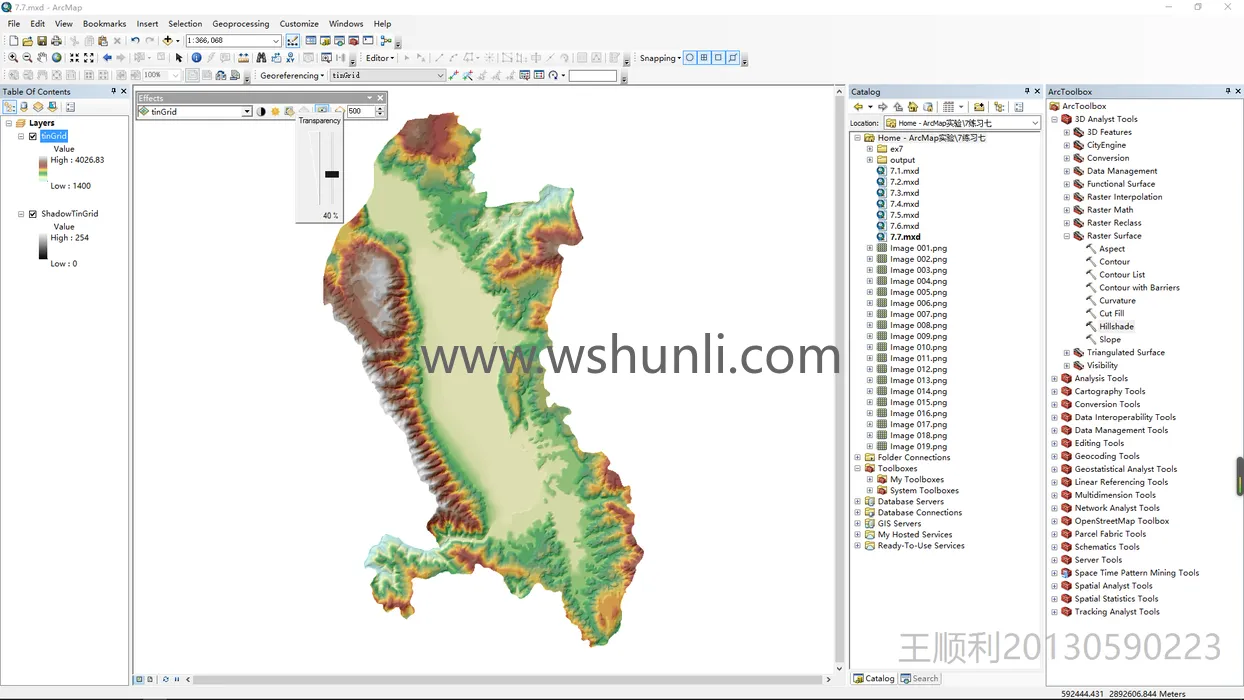
Task: Click List By Source icon in TOC
Action: coord(24,107)
